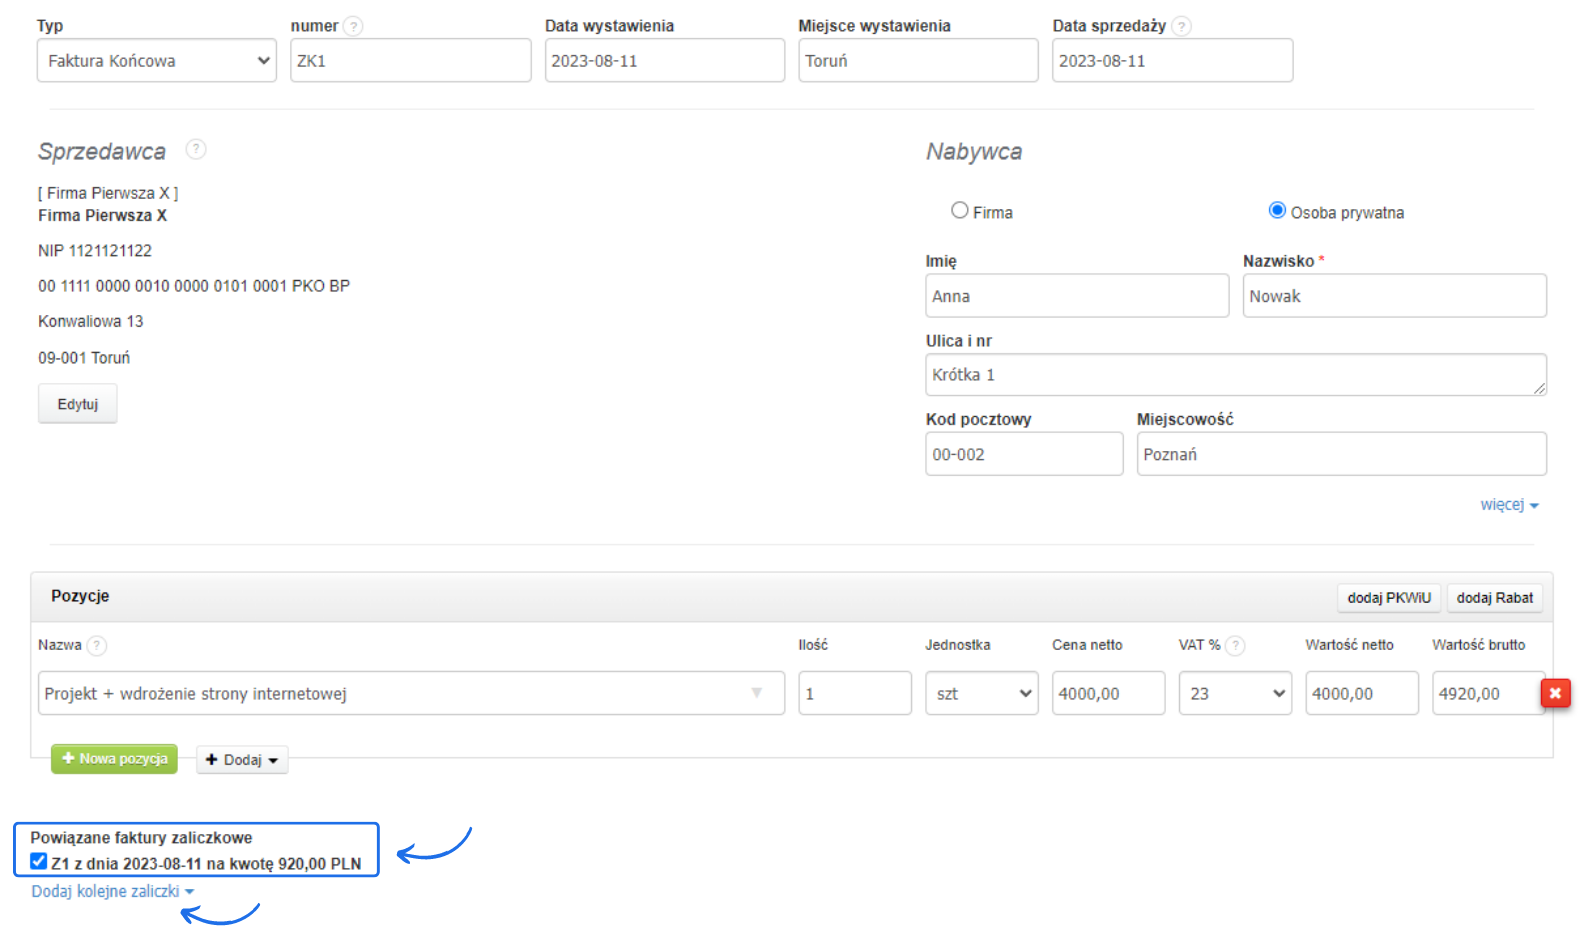Click the help icon next to Sprzedawca
The image size is (1587, 929).
tap(196, 149)
